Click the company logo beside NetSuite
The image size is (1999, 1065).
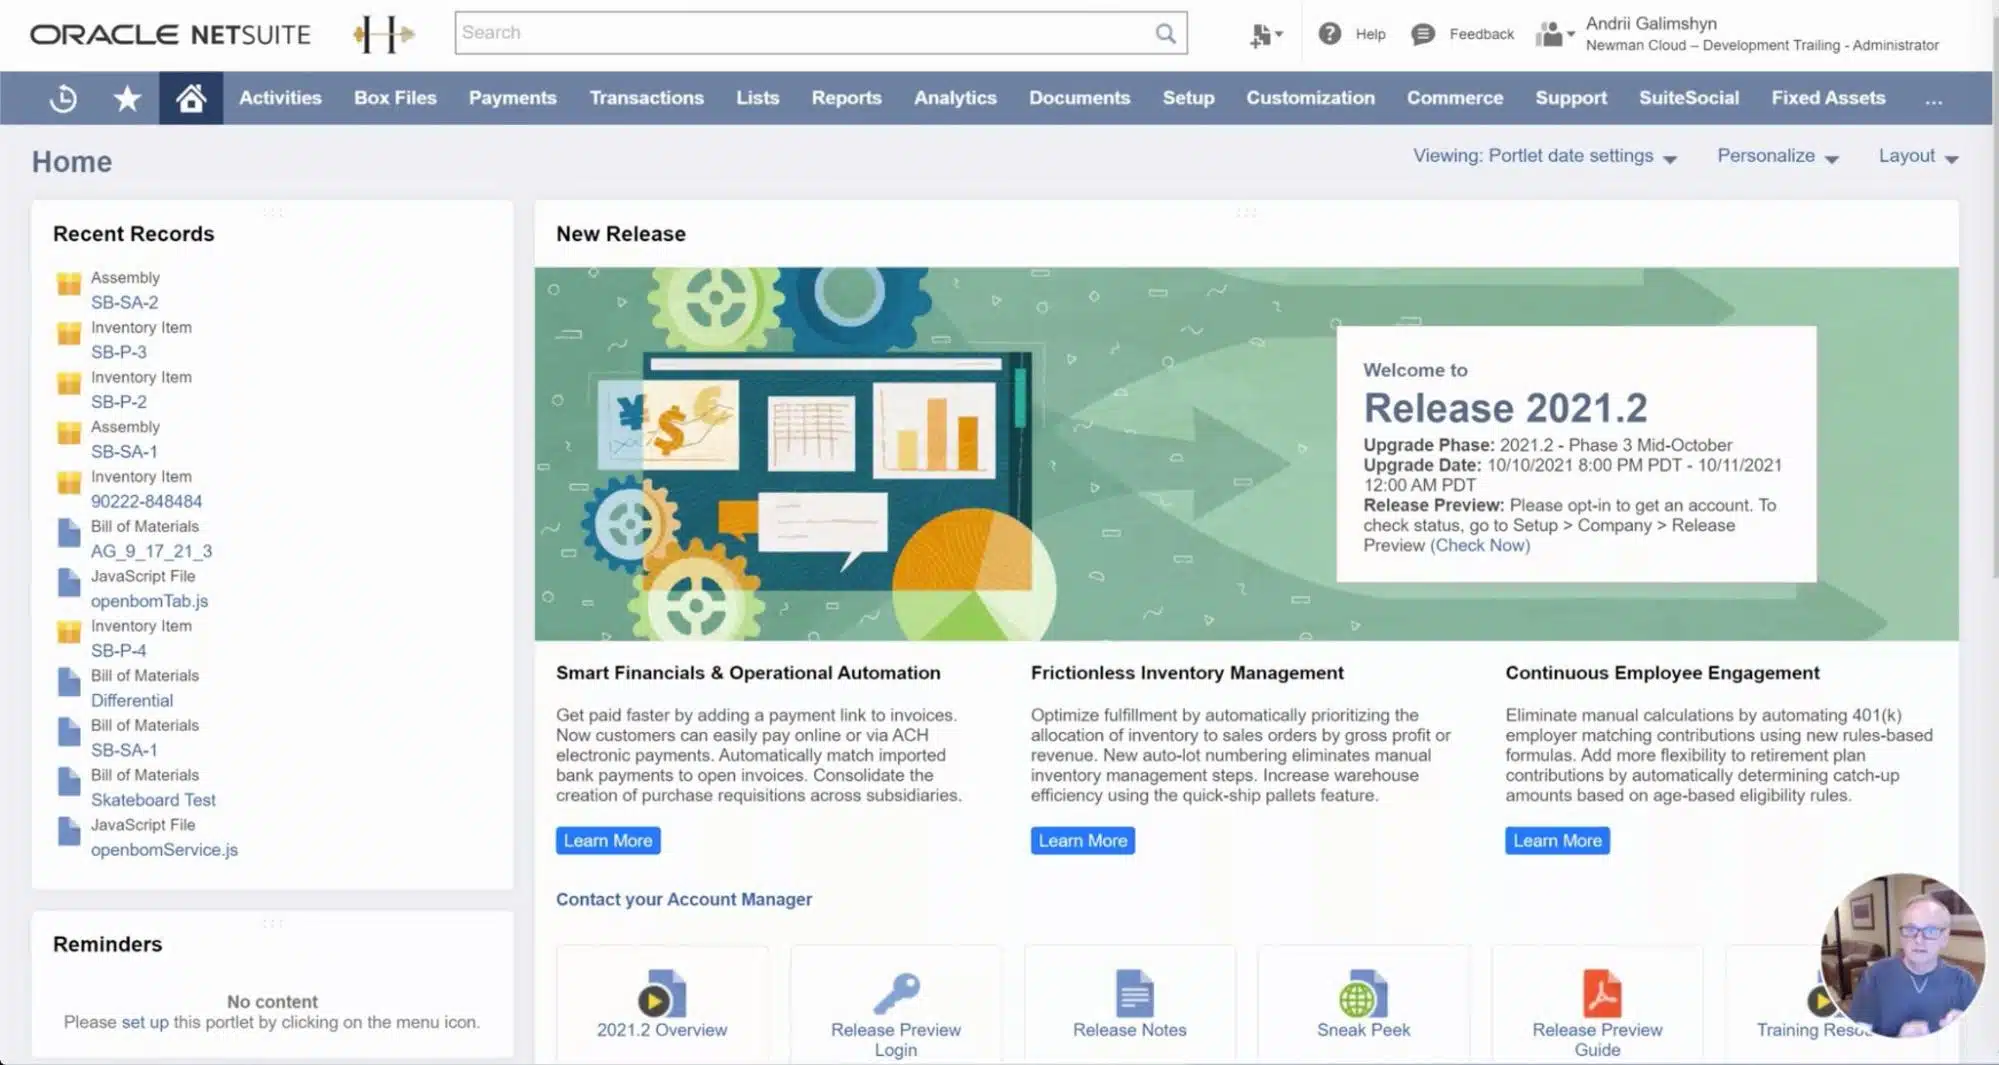click(384, 35)
